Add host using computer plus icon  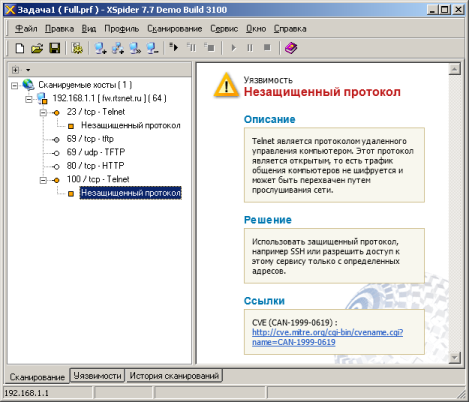coord(100,48)
